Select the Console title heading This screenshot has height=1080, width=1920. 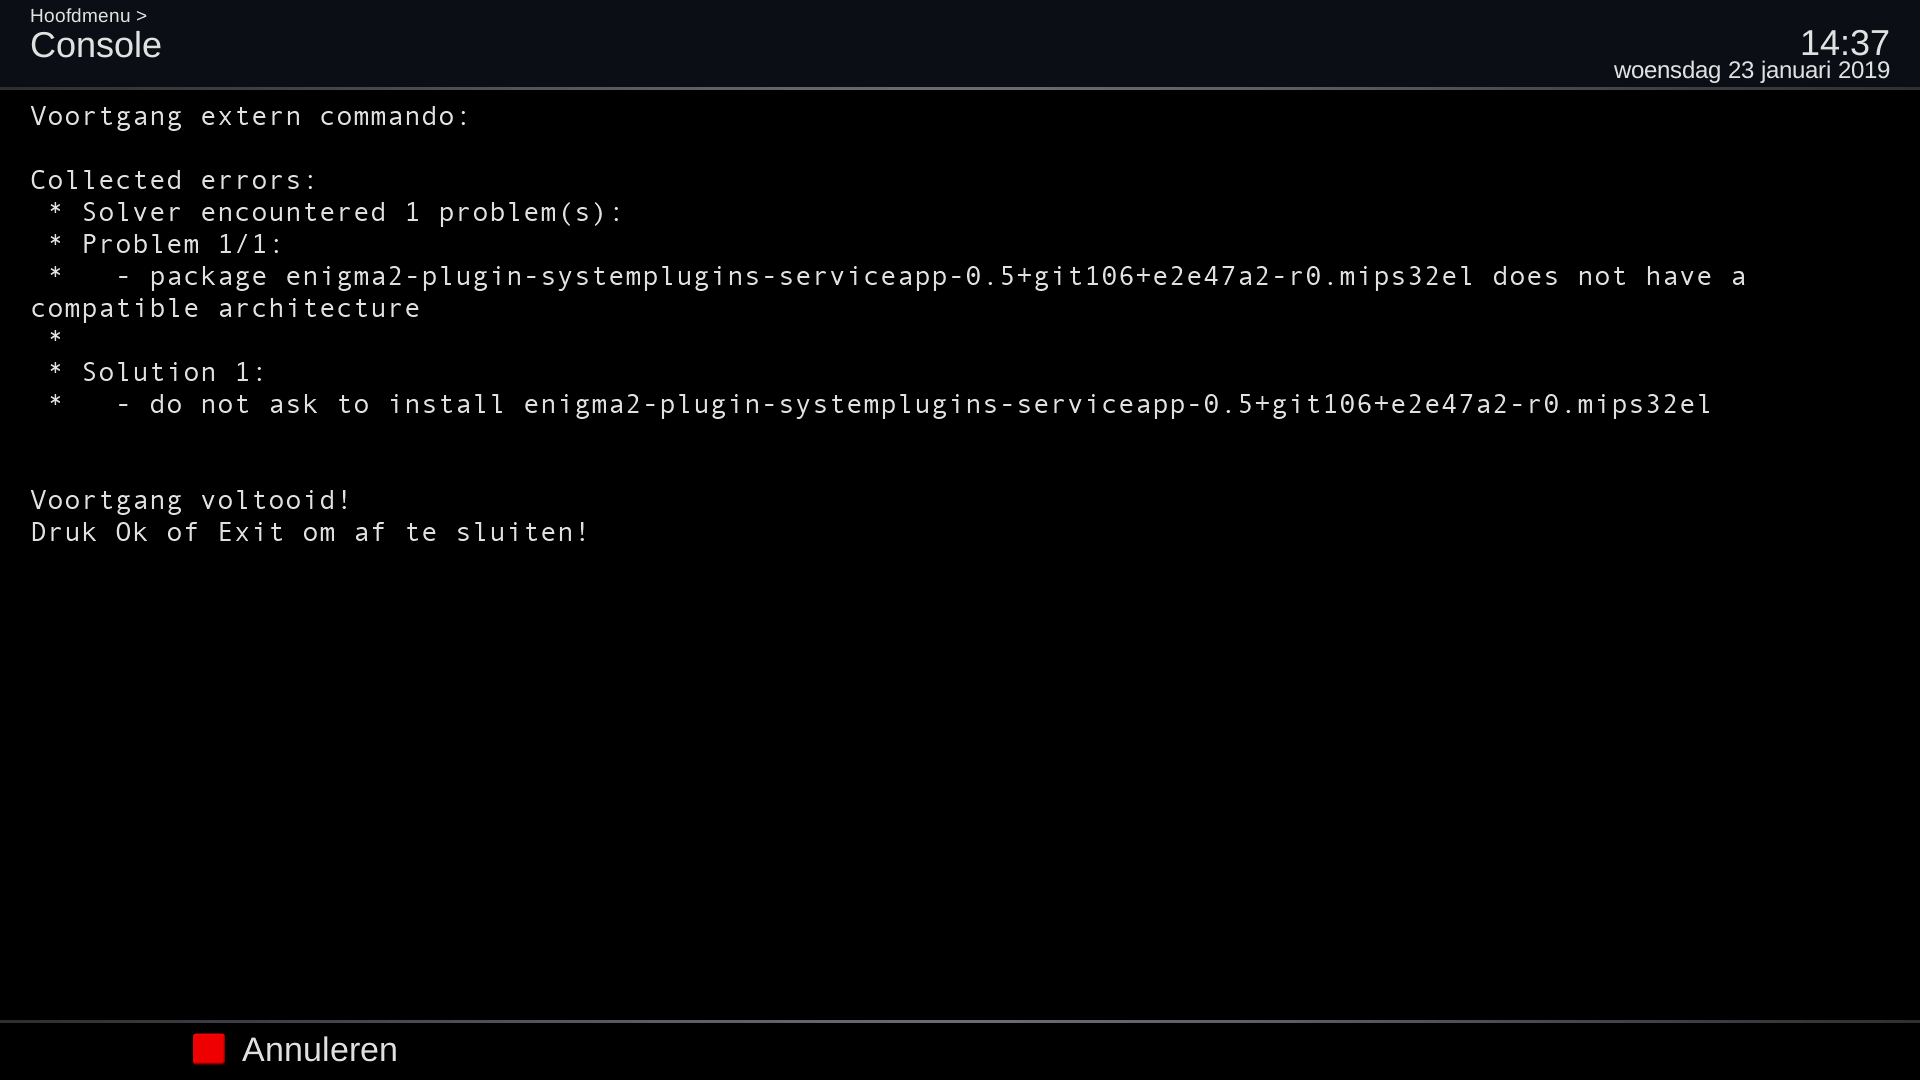[x=96, y=45]
